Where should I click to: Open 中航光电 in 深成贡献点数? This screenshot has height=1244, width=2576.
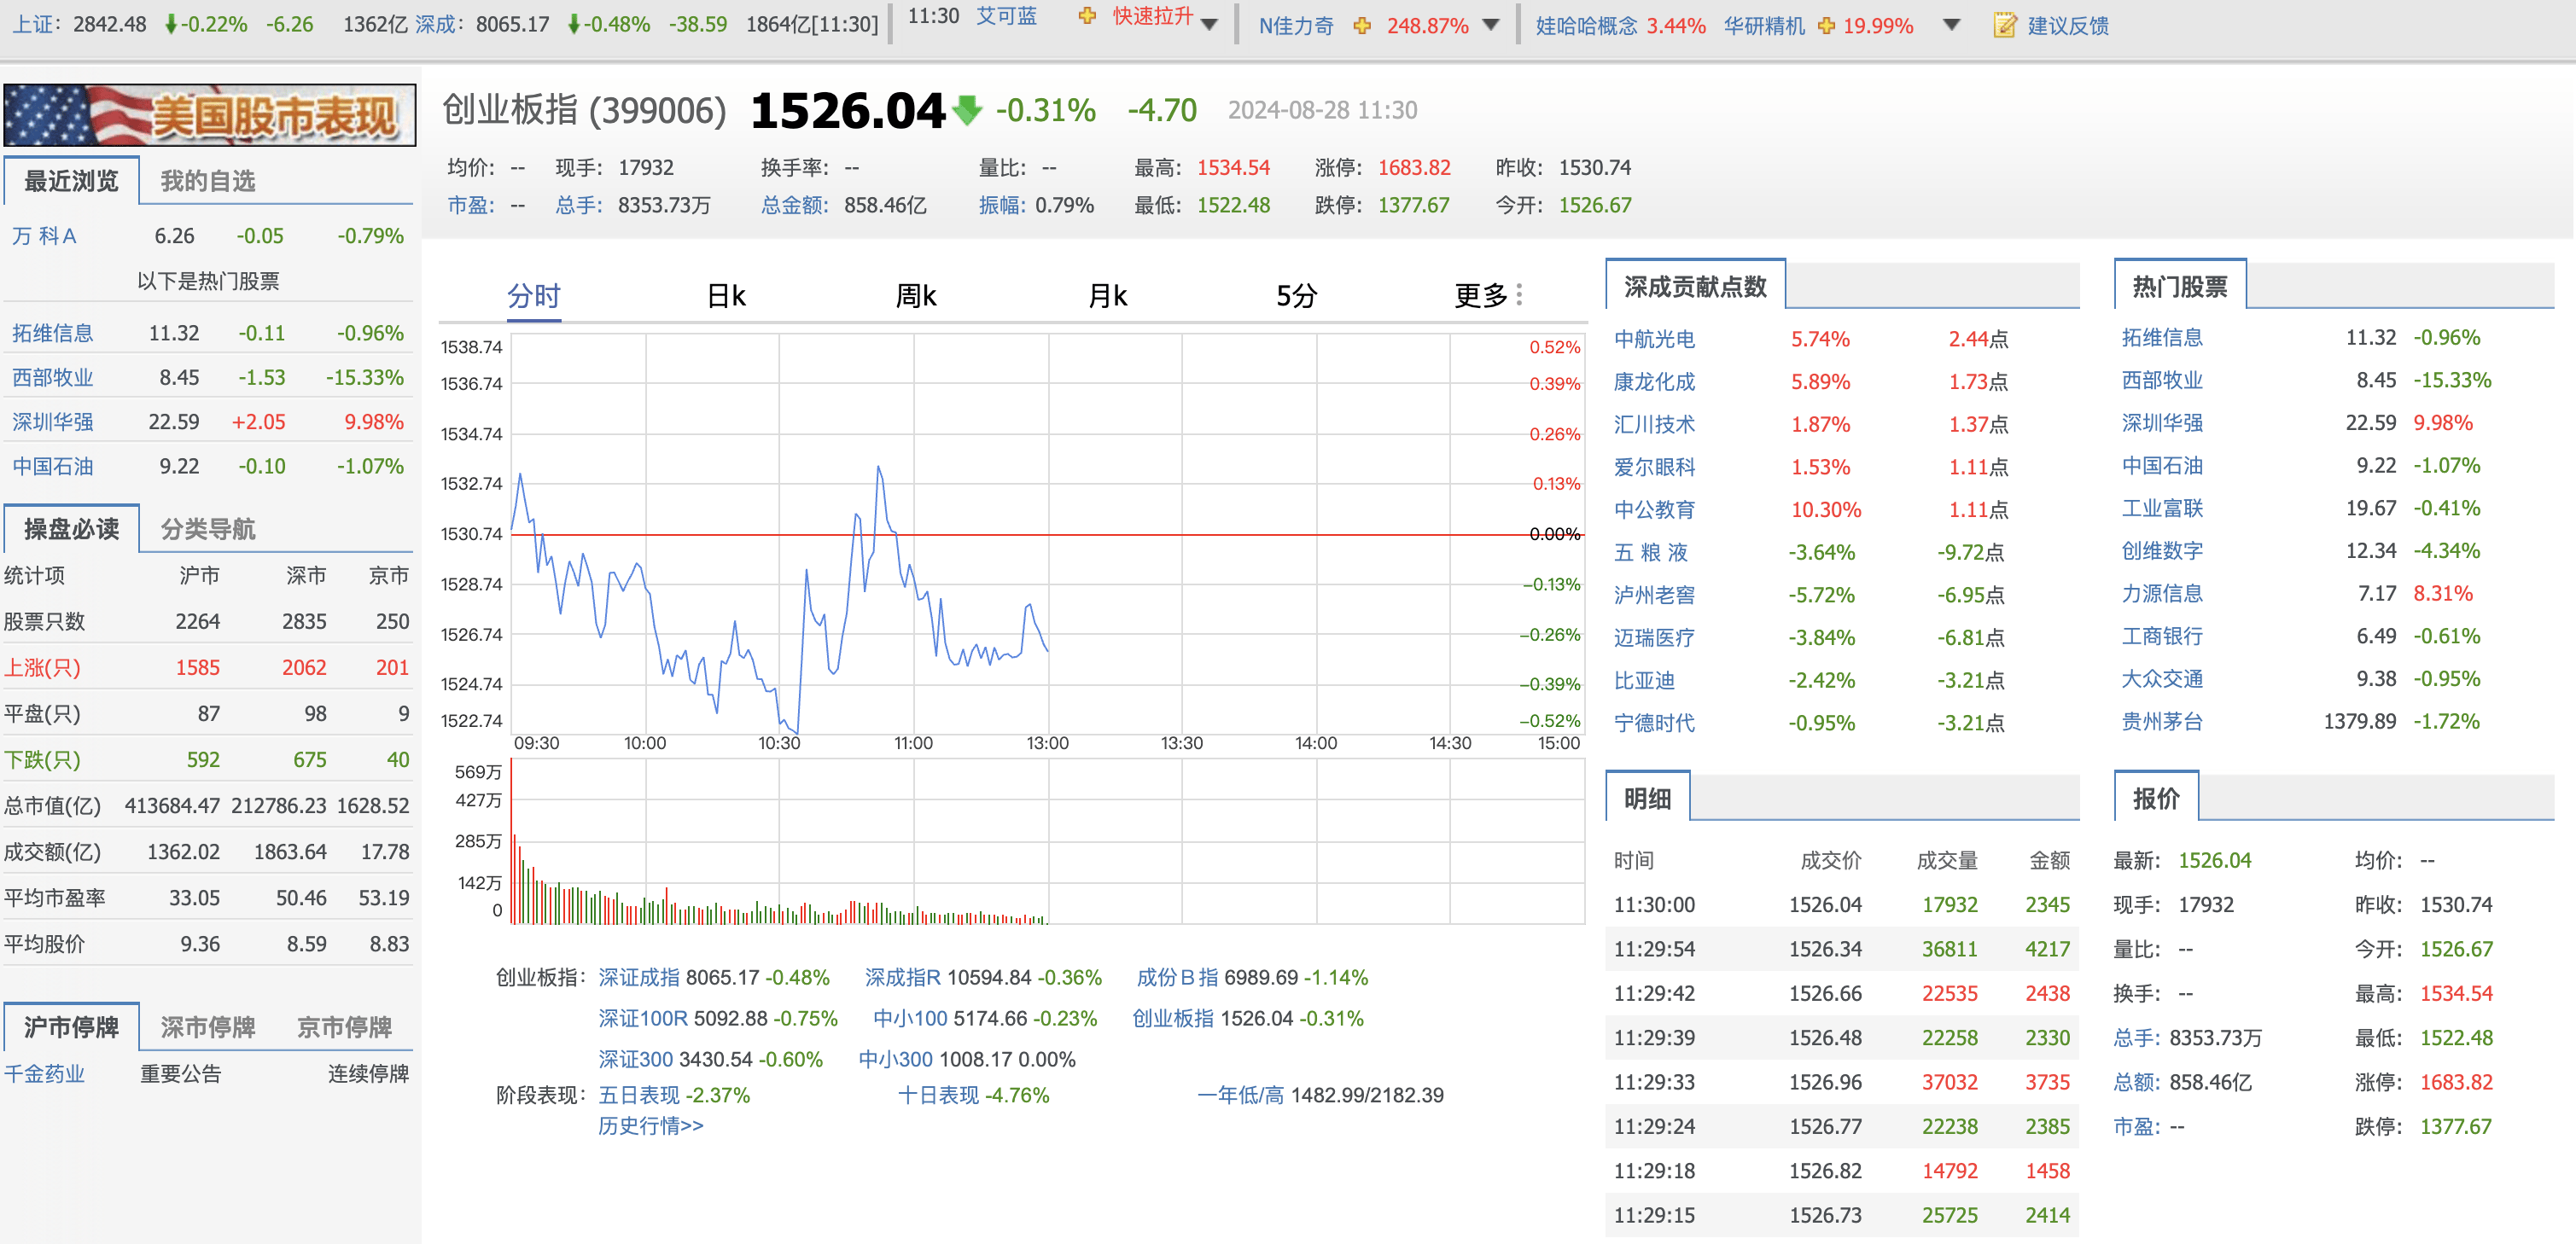(x=1654, y=339)
